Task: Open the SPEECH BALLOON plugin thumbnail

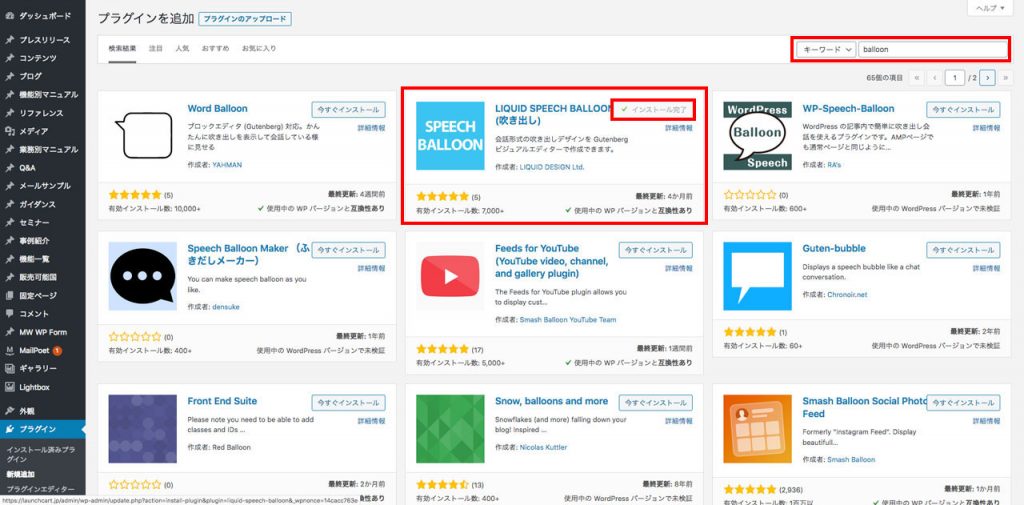Action: pyautogui.click(x=450, y=135)
